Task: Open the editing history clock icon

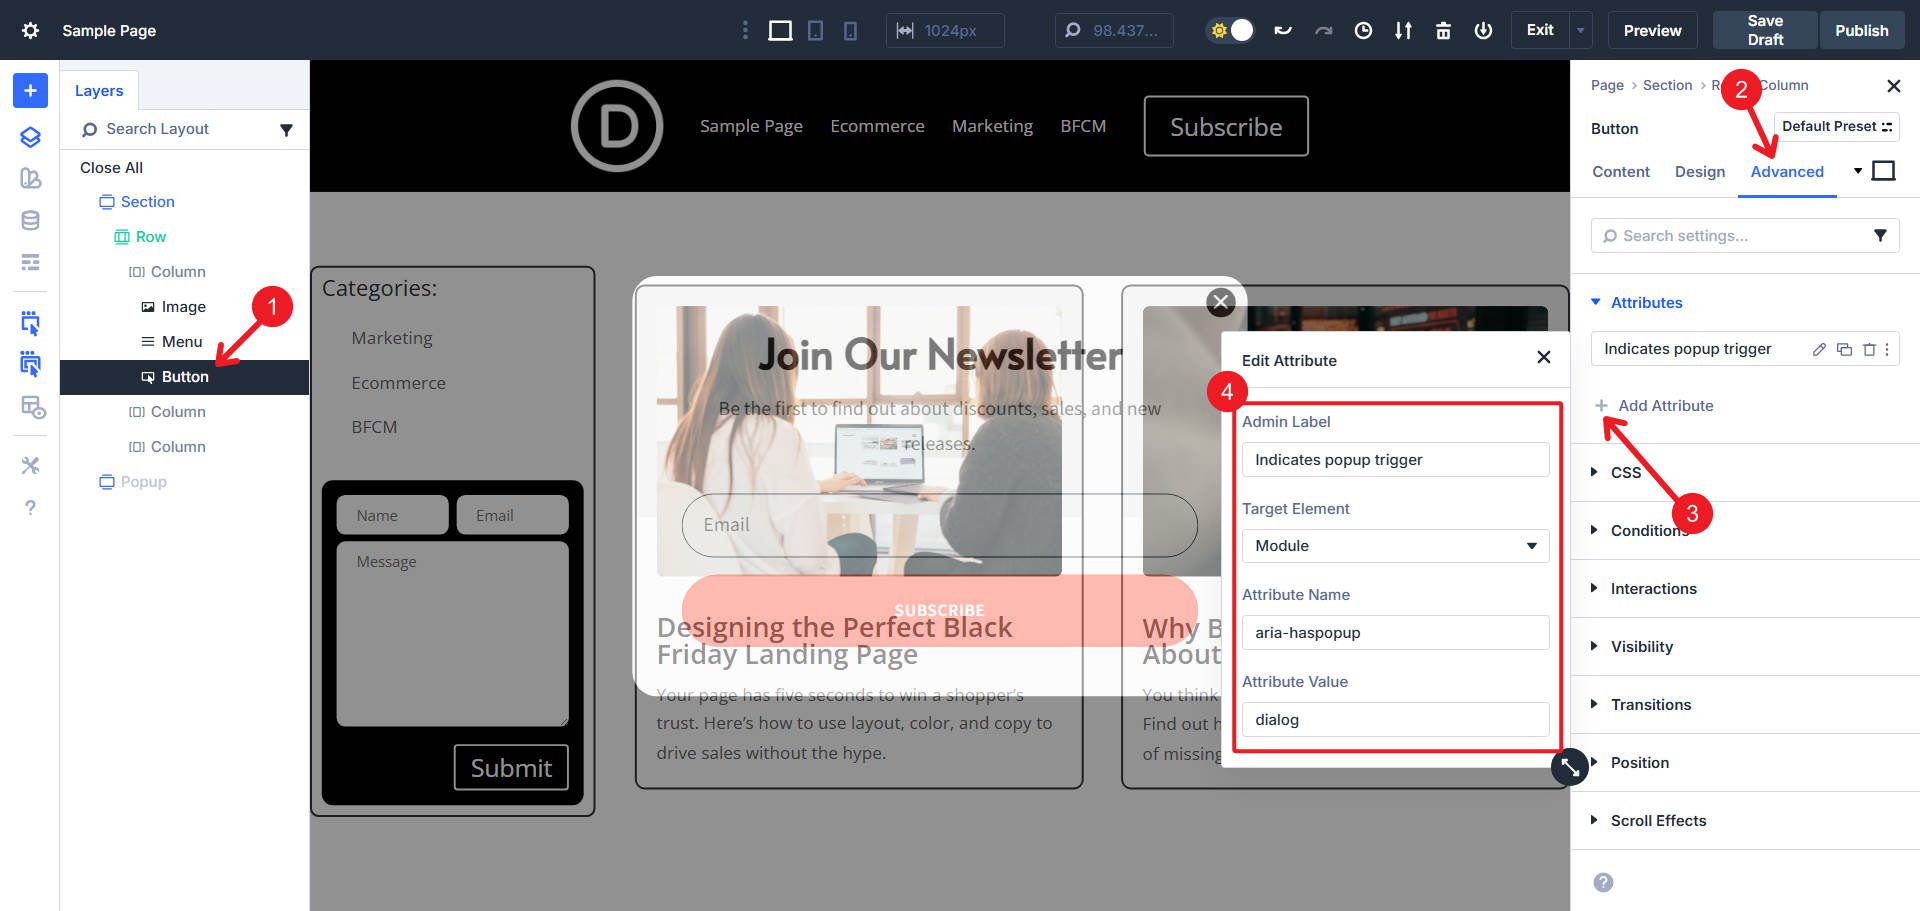Action: [x=1362, y=30]
